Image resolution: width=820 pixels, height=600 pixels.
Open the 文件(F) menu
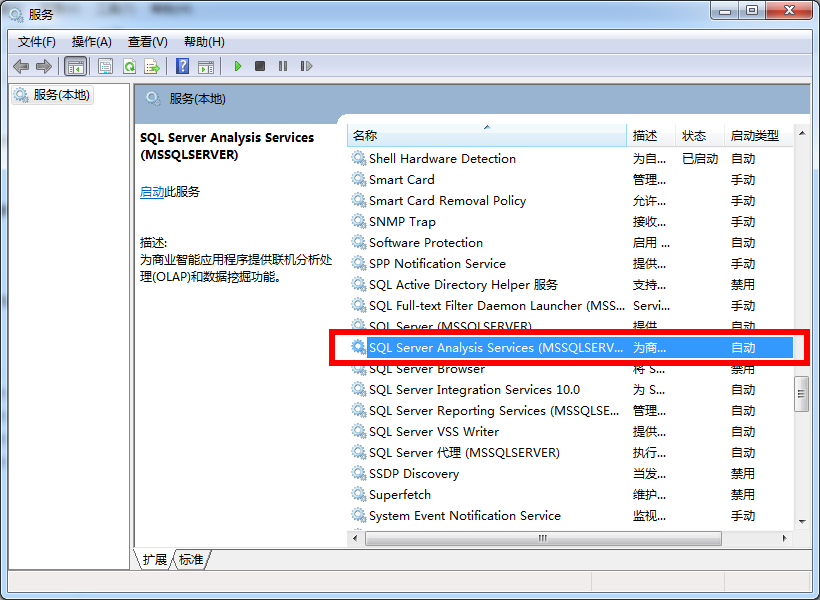pyautogui.click(x=37, y=42)
